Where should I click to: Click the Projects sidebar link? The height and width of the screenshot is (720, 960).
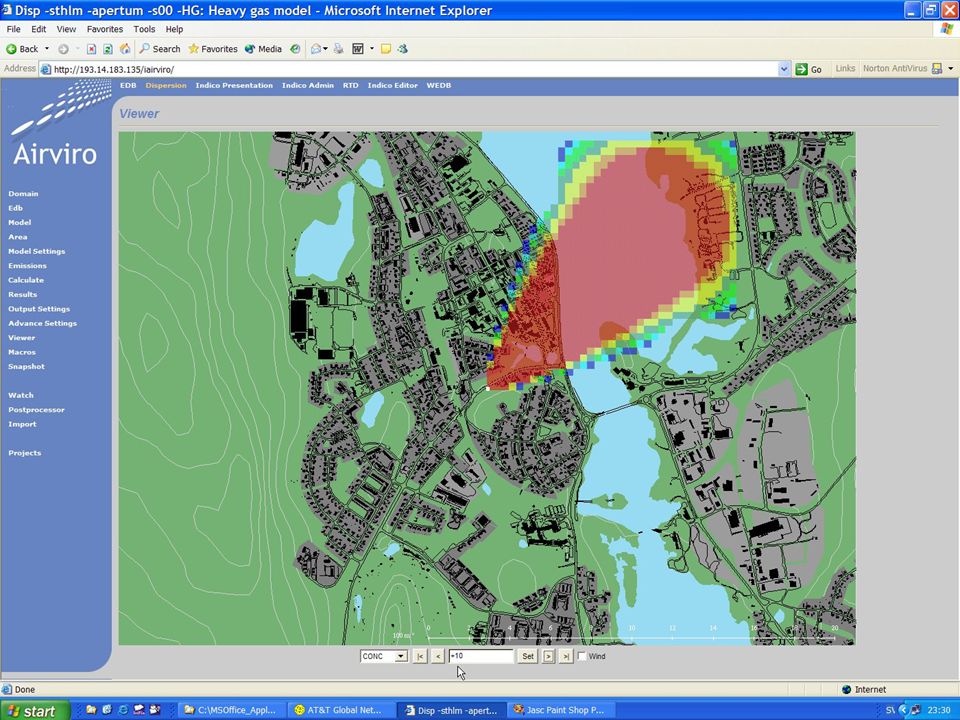[x=24, y=453]
